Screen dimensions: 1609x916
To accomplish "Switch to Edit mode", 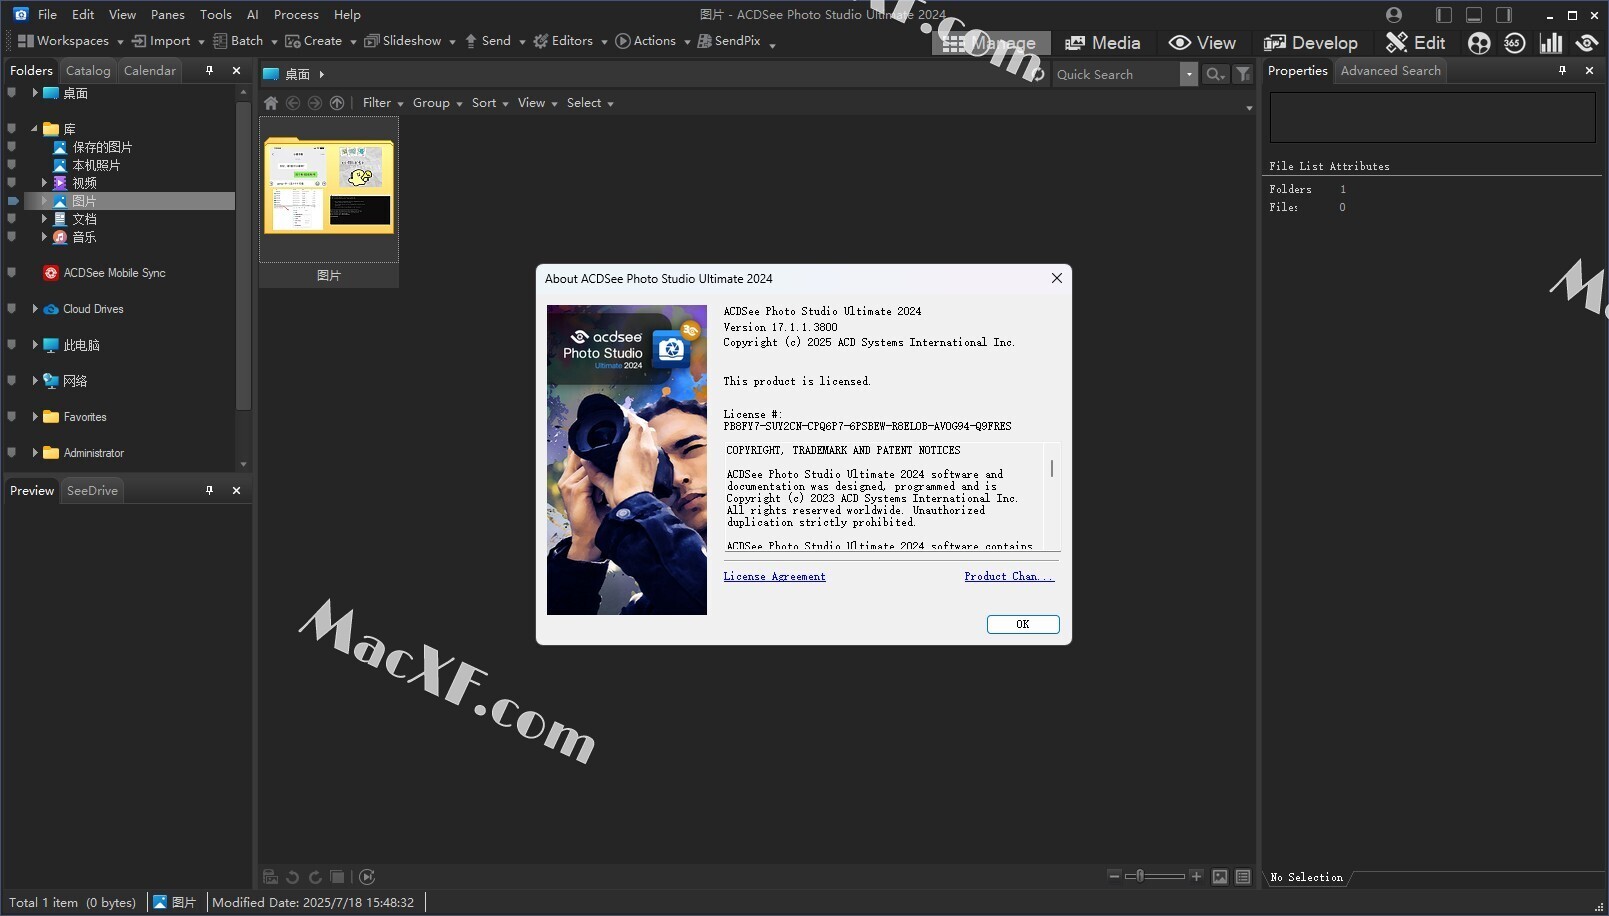I will (x=1416, y=43).
